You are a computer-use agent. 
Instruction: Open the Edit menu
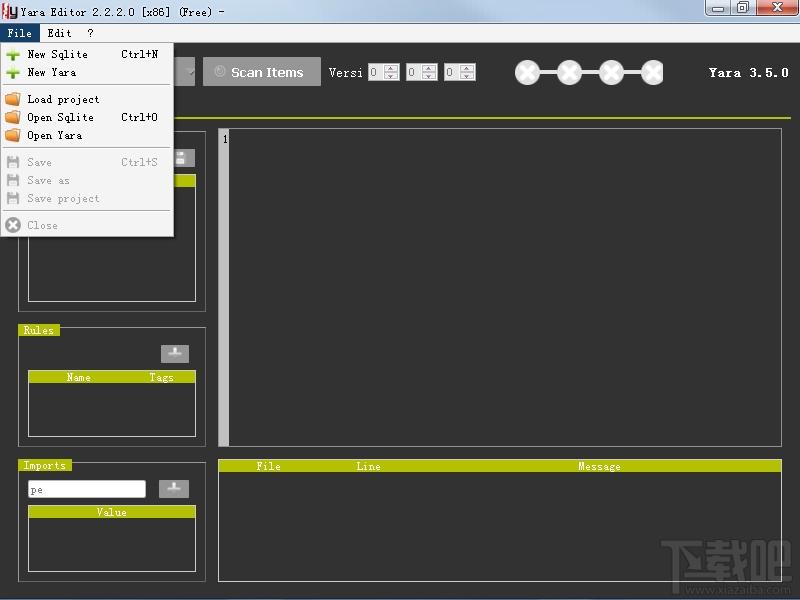coord(59,33)
